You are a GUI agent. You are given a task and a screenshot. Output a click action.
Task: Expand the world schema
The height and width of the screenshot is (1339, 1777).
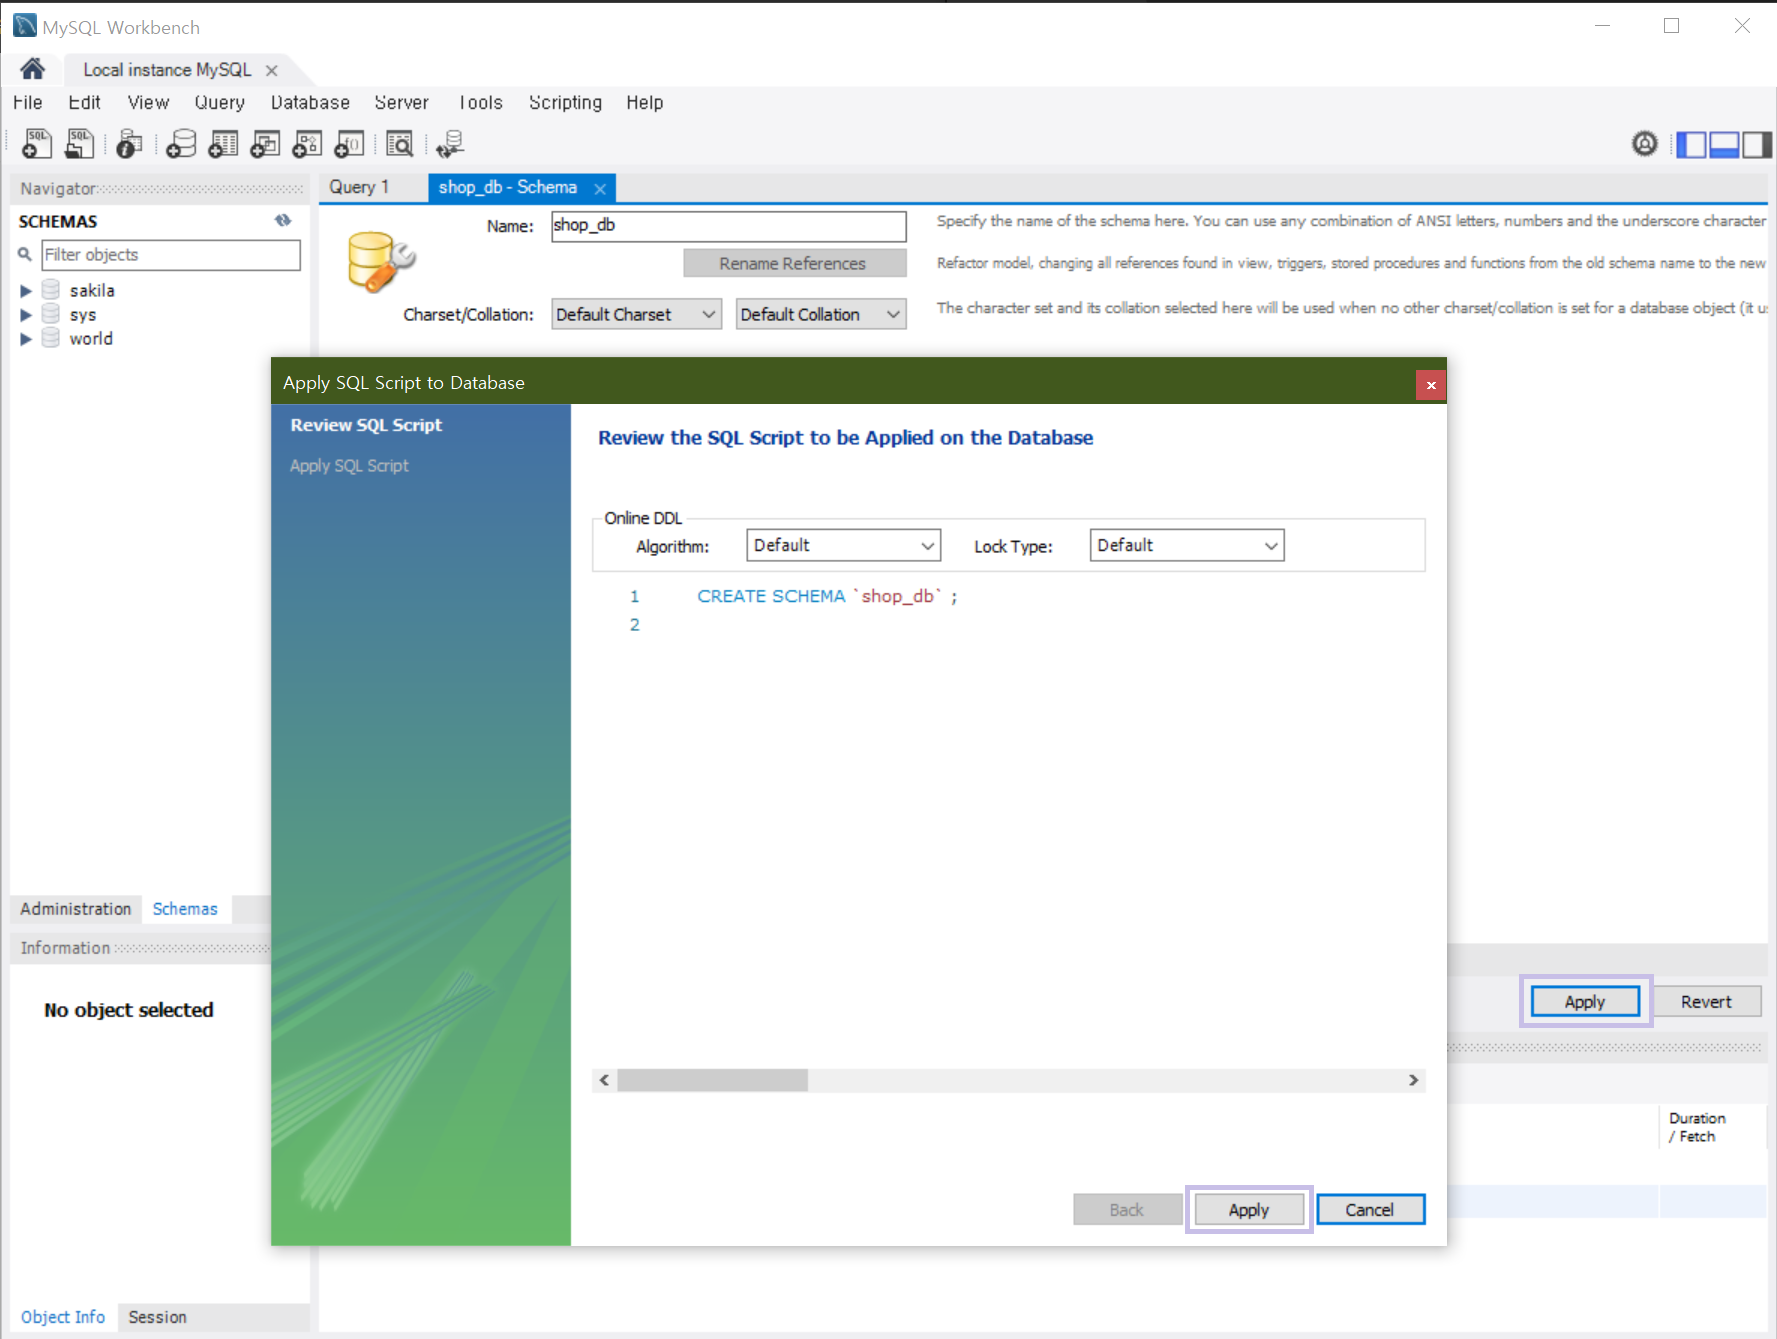coord(26,339)
